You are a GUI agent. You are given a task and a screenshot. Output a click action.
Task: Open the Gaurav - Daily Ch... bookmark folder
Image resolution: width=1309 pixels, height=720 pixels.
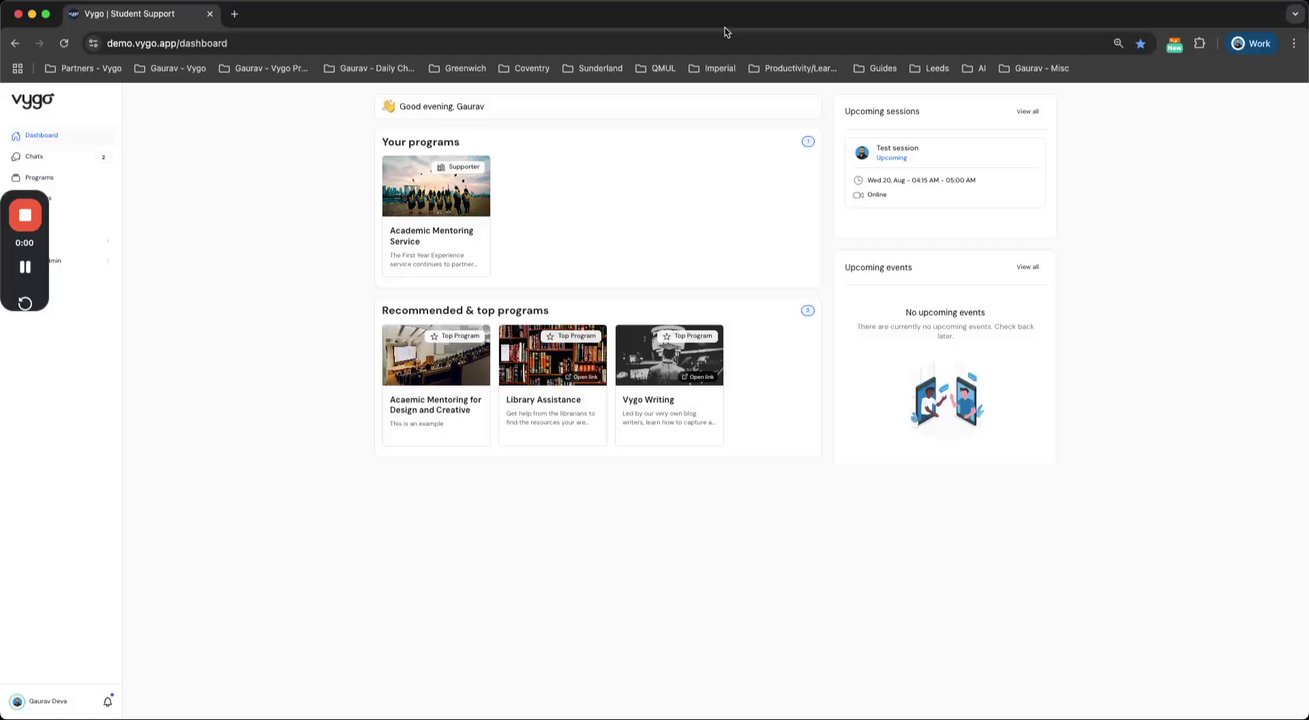(368, 68)
